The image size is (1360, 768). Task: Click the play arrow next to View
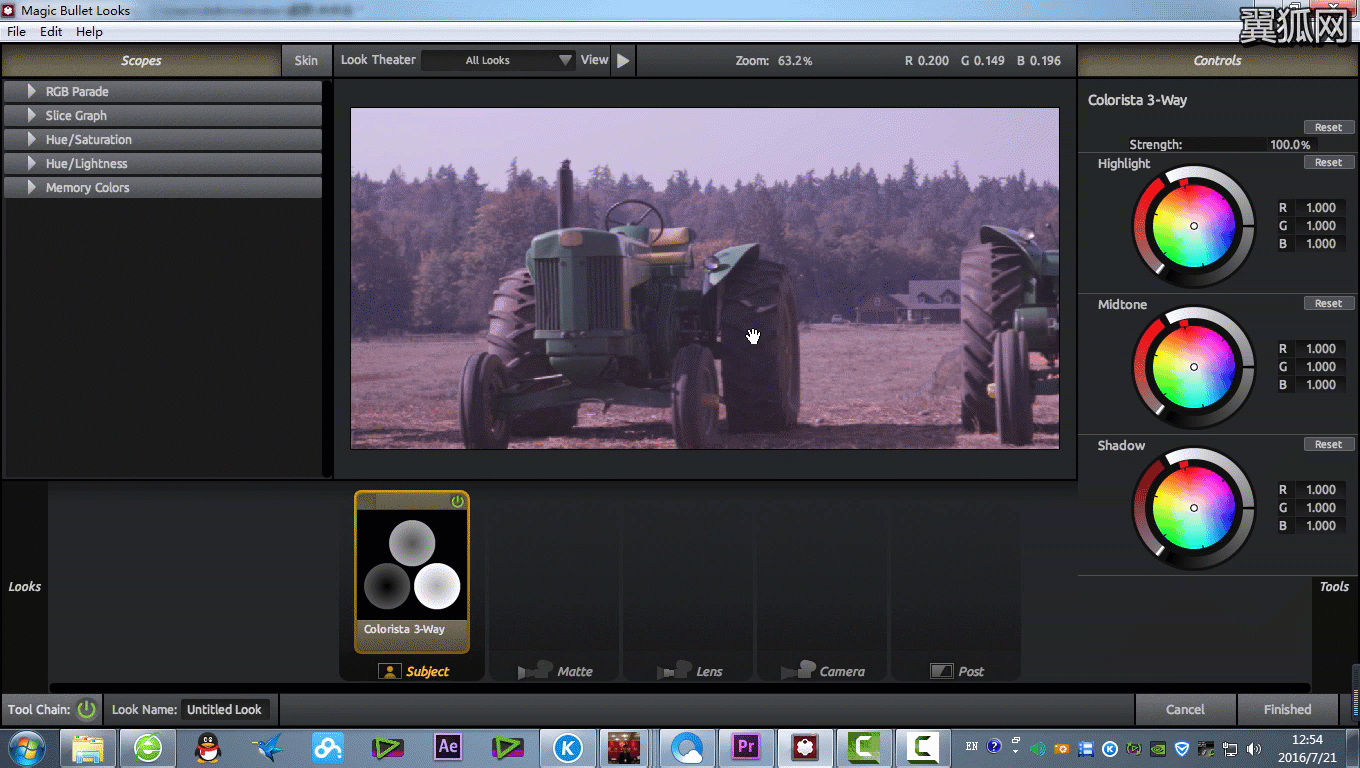click(623, 60)
